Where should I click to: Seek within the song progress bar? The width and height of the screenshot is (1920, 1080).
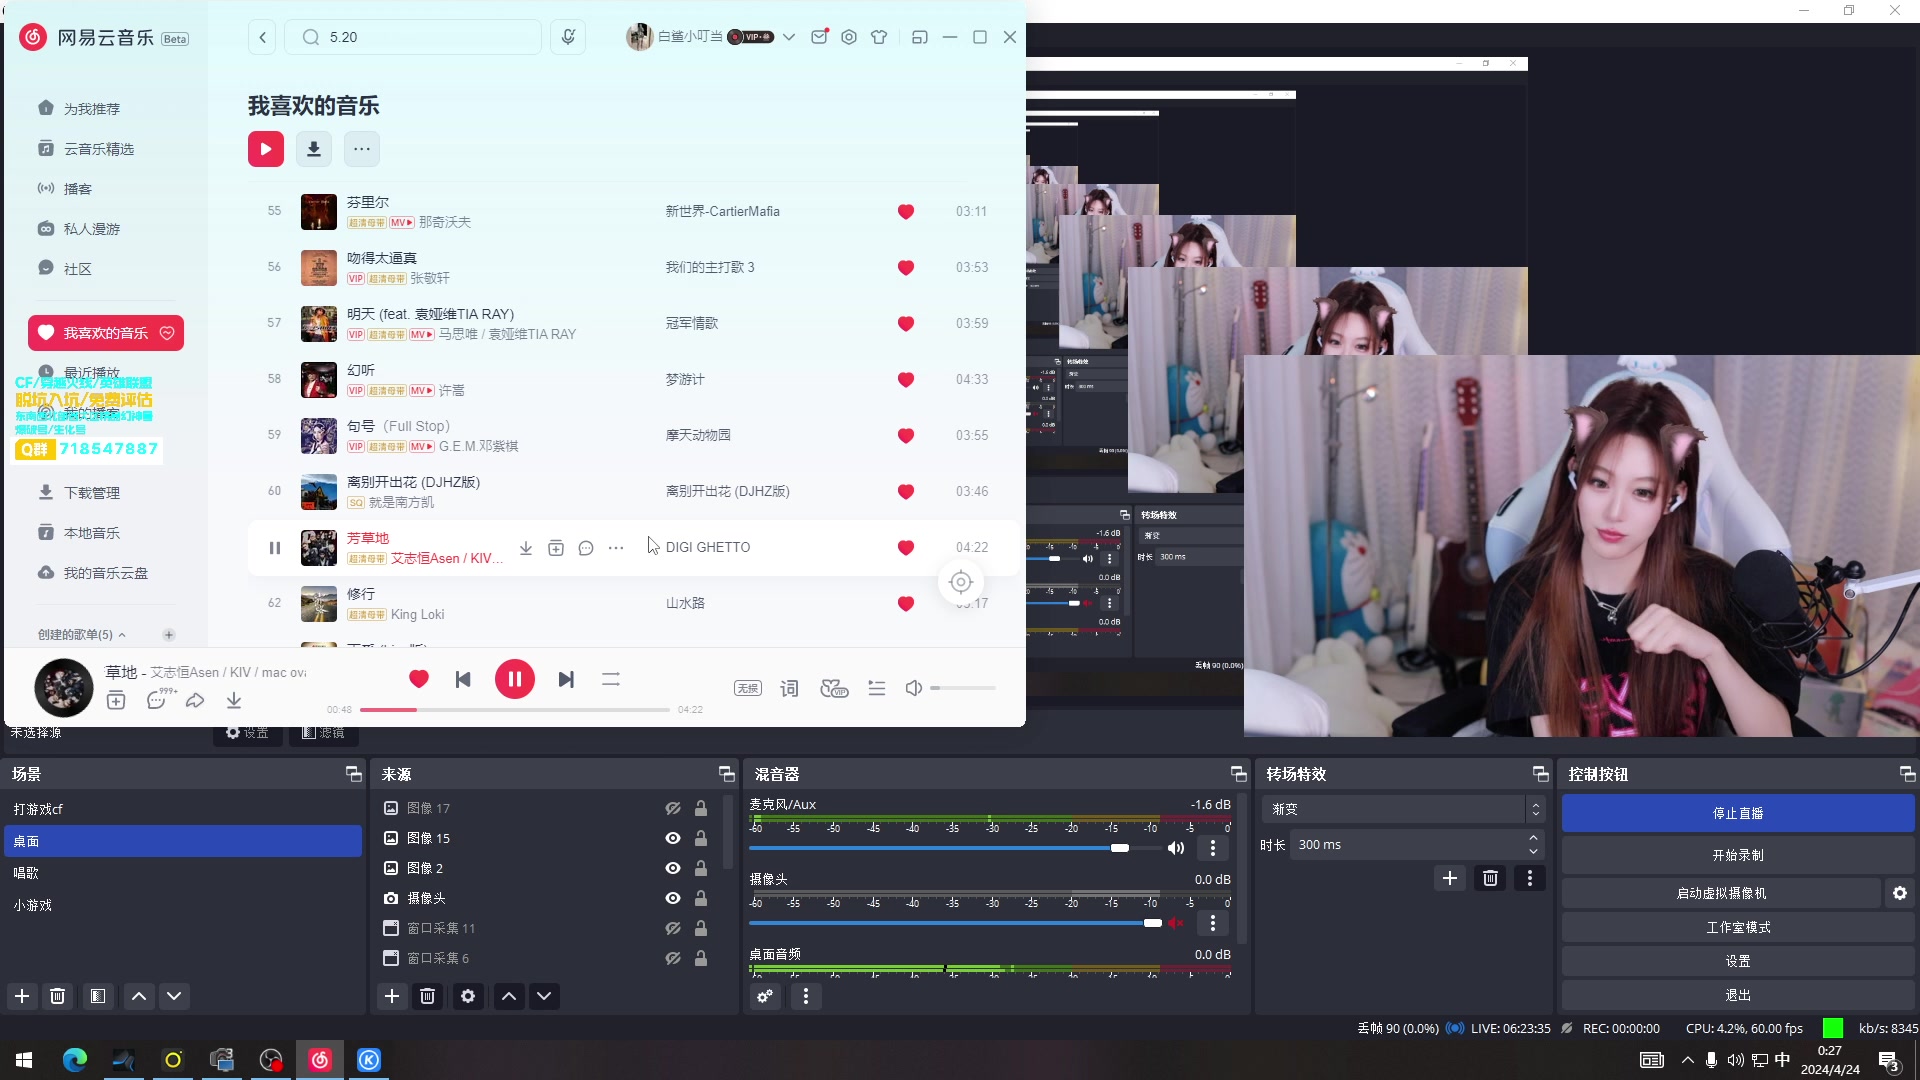515,710
